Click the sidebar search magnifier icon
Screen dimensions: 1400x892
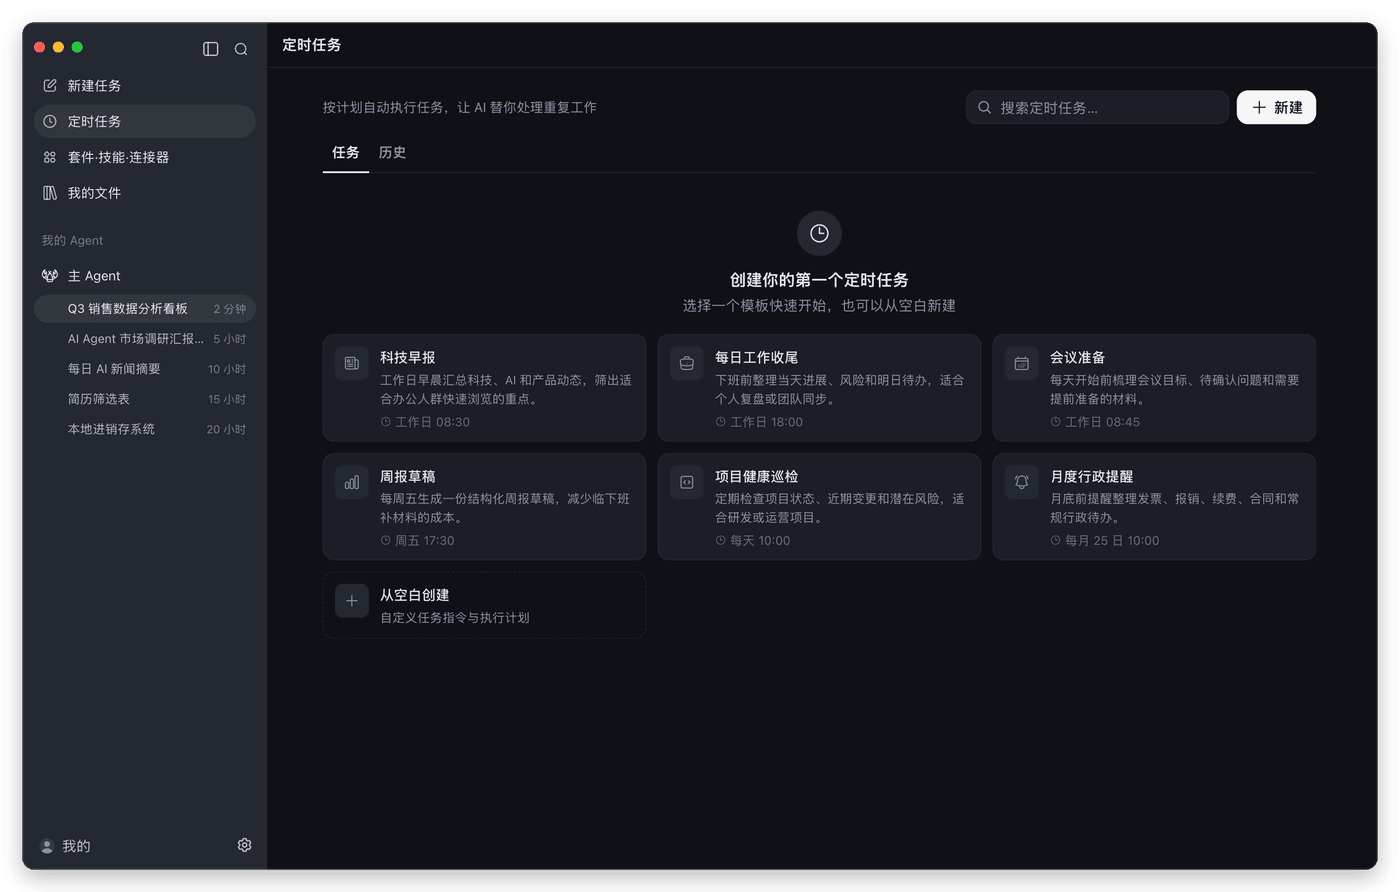(241, 49)
